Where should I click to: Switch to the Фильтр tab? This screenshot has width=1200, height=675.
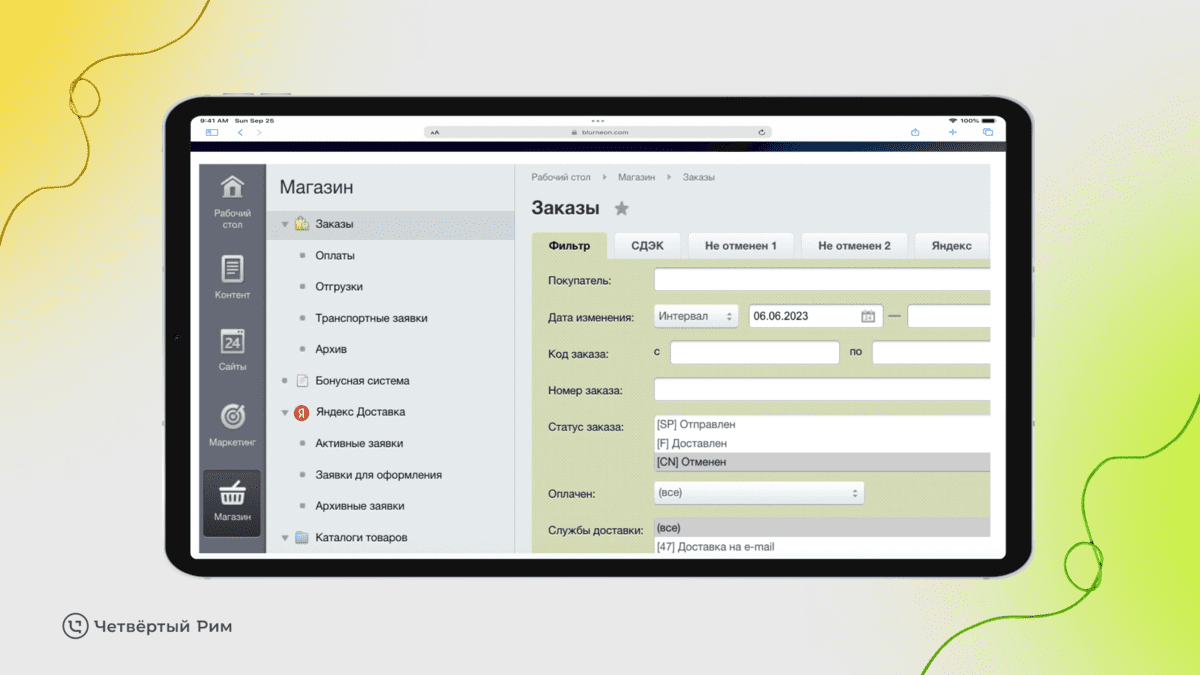569,246
